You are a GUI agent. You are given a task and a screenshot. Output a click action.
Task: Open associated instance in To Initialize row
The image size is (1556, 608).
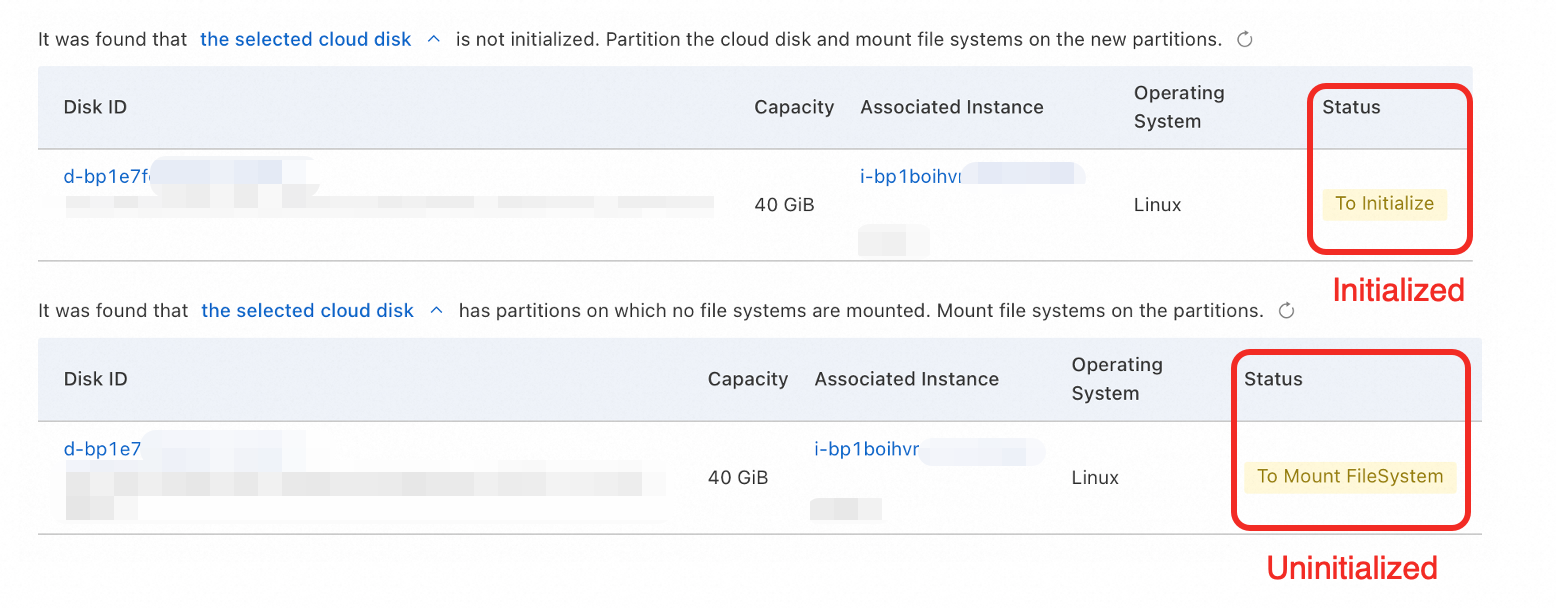(910, 177)
